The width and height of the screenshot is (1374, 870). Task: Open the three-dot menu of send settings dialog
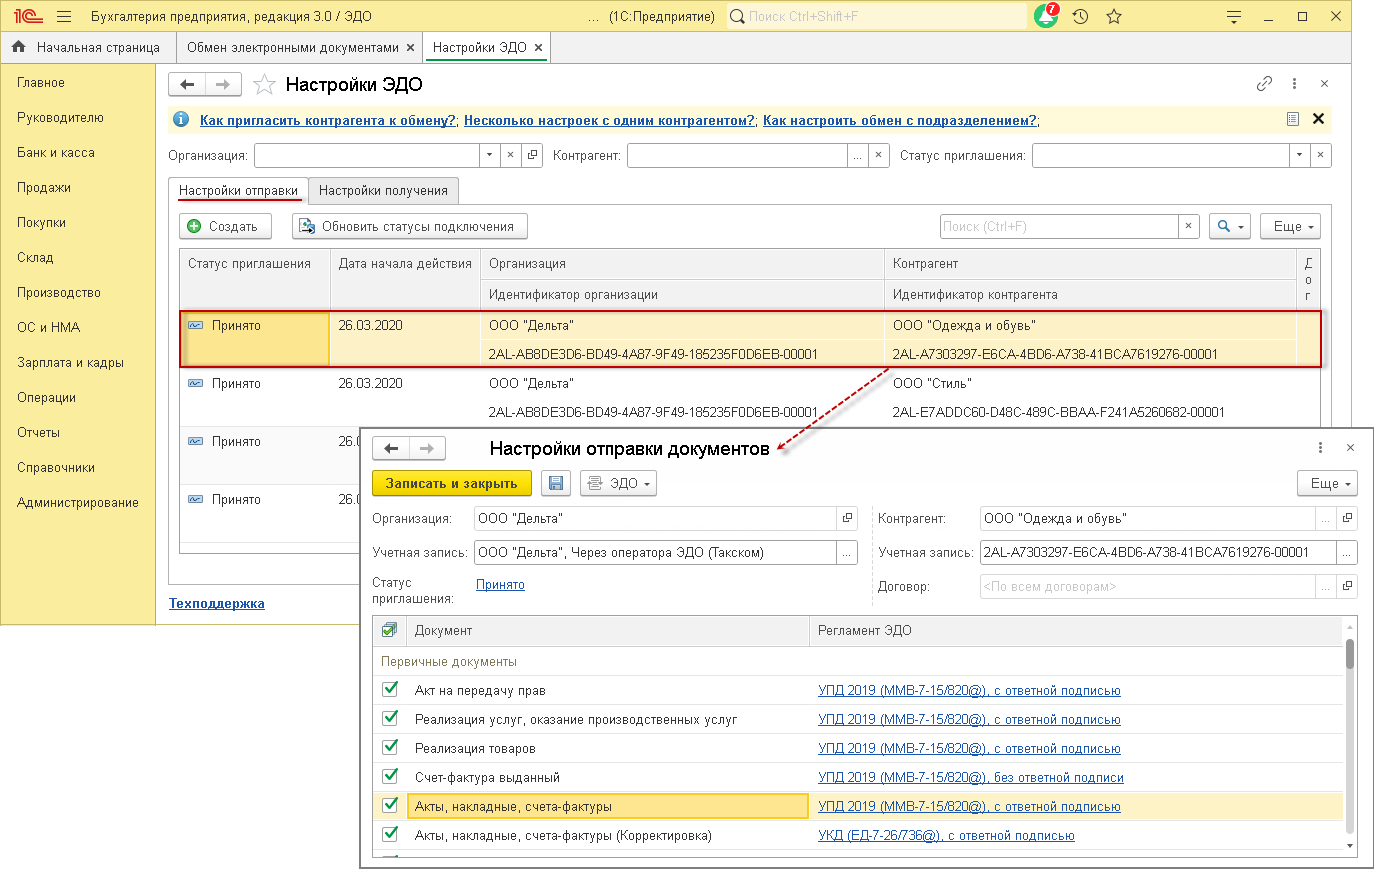tap(1320, 448)
